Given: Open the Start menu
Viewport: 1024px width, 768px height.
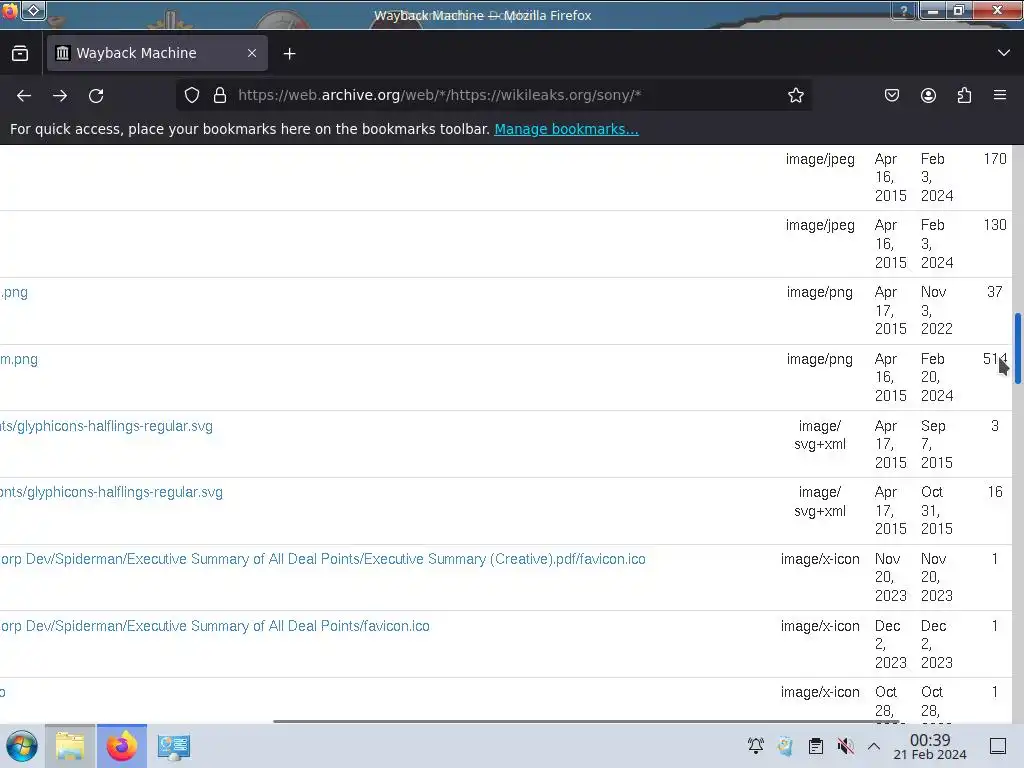Looking at the screenshot, I should [22, 746].
